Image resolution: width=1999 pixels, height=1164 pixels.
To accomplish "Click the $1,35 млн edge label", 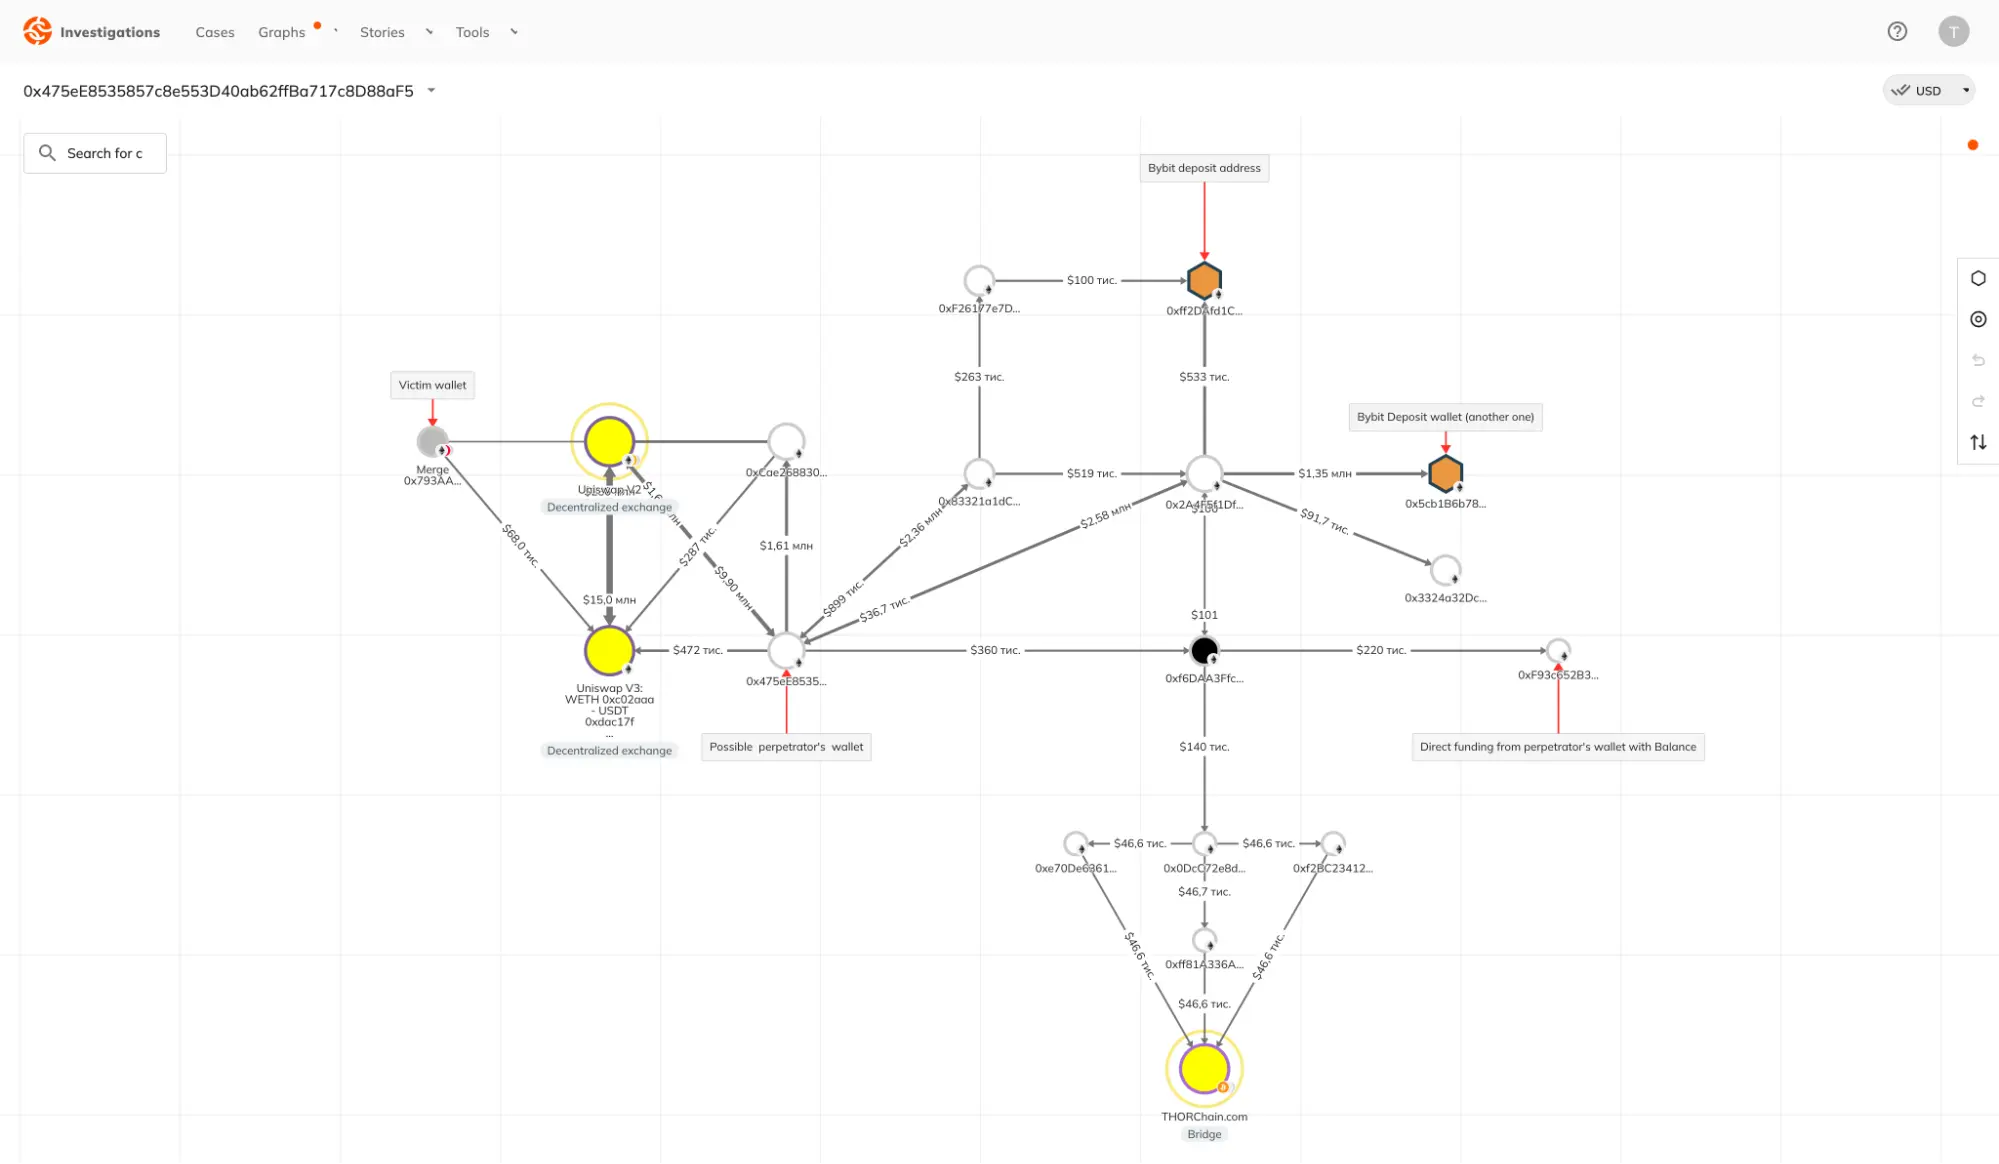I will pos(1324,473).
